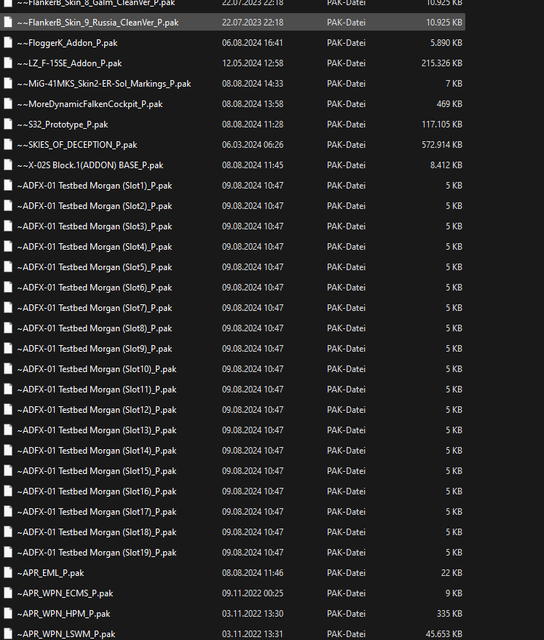Click size 572.914 KB of SKIES_OF_DECEPTION
The width and height of the screenshot is (544, 640).
pos(442,145)
